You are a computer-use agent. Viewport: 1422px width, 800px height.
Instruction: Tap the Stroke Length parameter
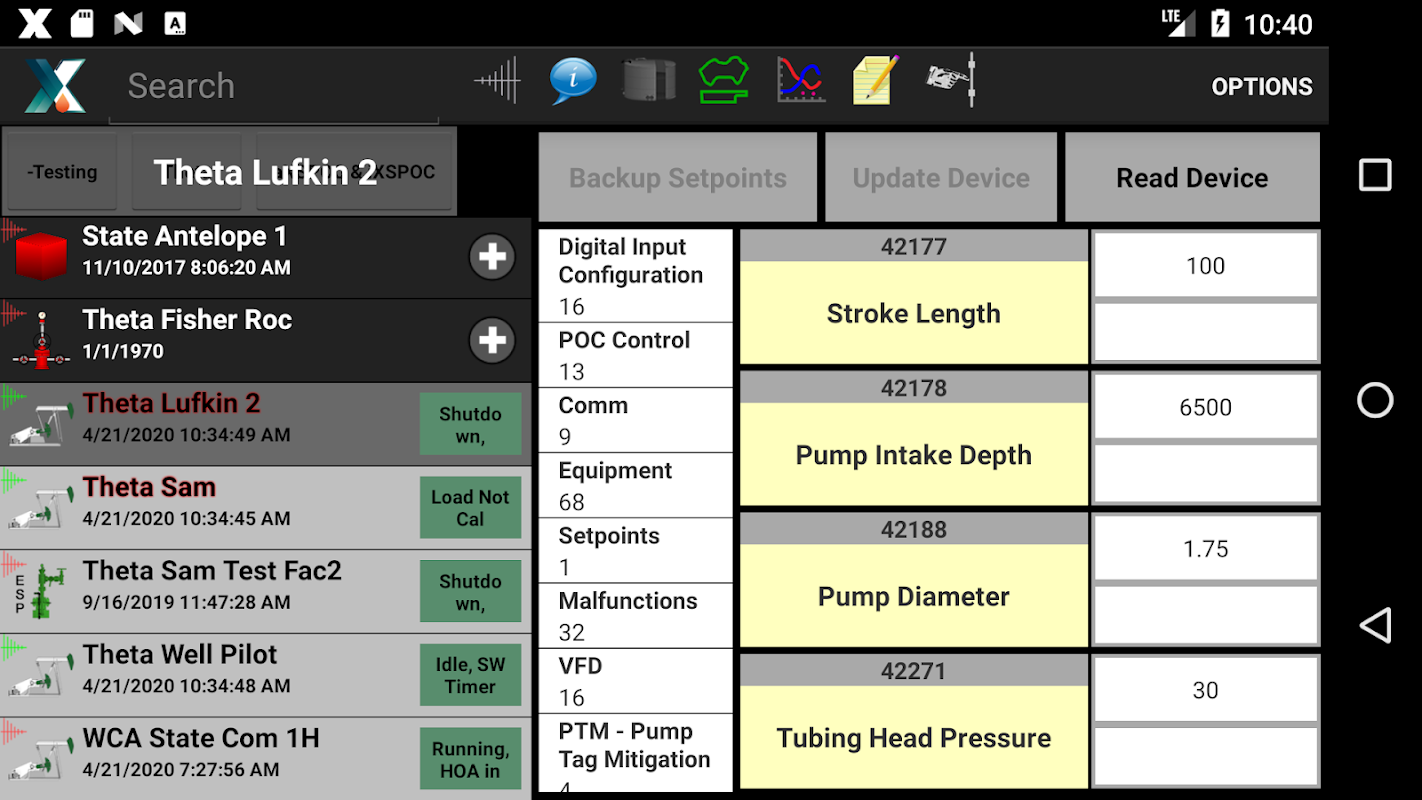[914, 313]
